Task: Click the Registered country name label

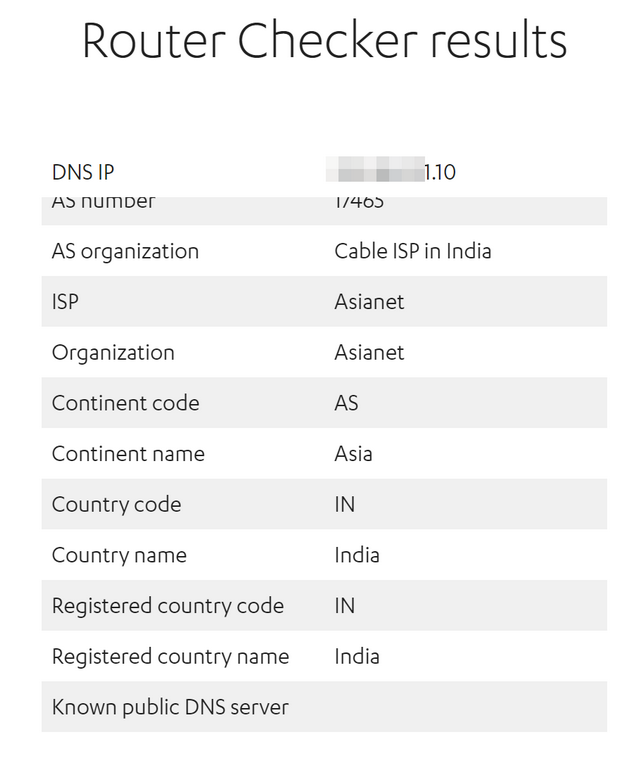Action: [170, 657]
